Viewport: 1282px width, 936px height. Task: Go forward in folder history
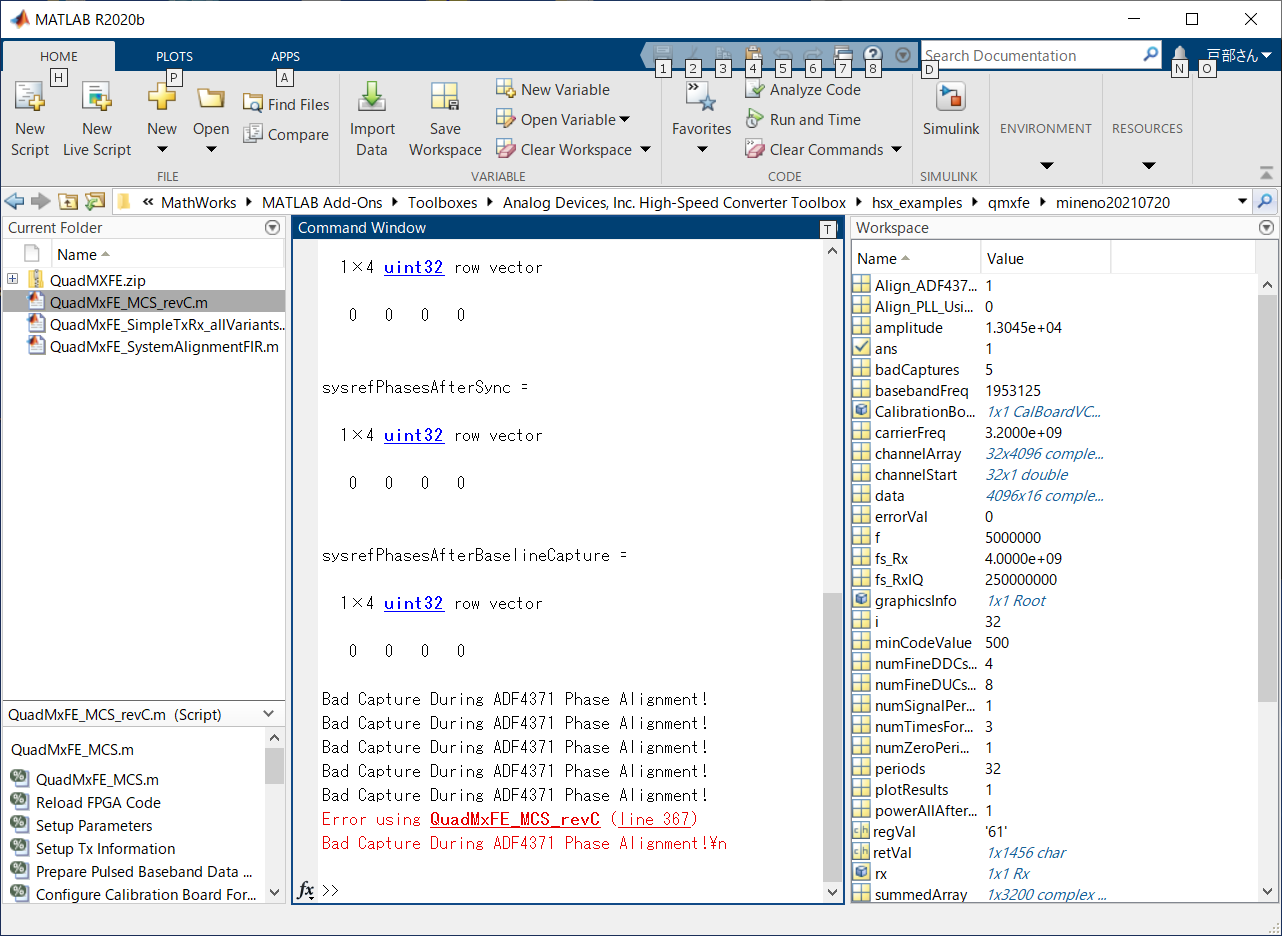[x=40, y=202]
